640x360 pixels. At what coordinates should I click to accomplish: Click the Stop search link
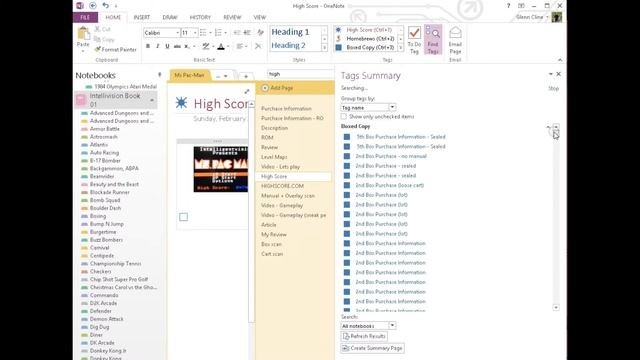coord(553,89)
